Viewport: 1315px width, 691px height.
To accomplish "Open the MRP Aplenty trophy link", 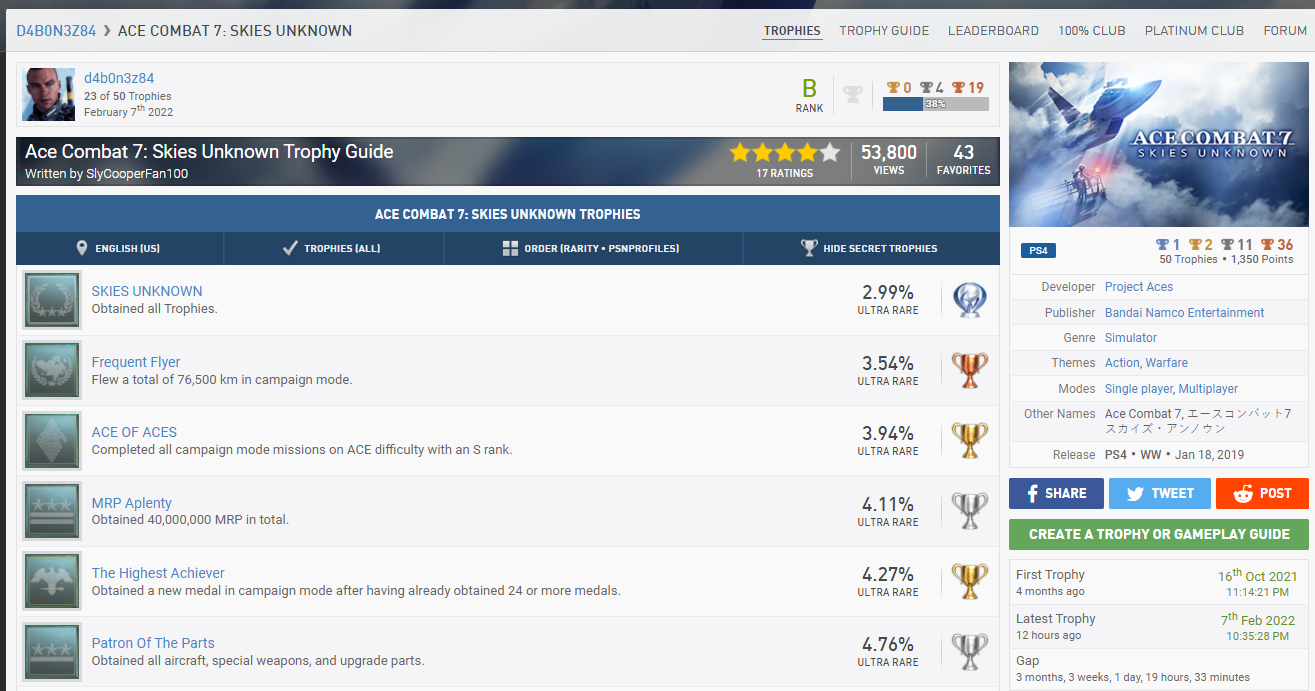I will pos(132,503).
